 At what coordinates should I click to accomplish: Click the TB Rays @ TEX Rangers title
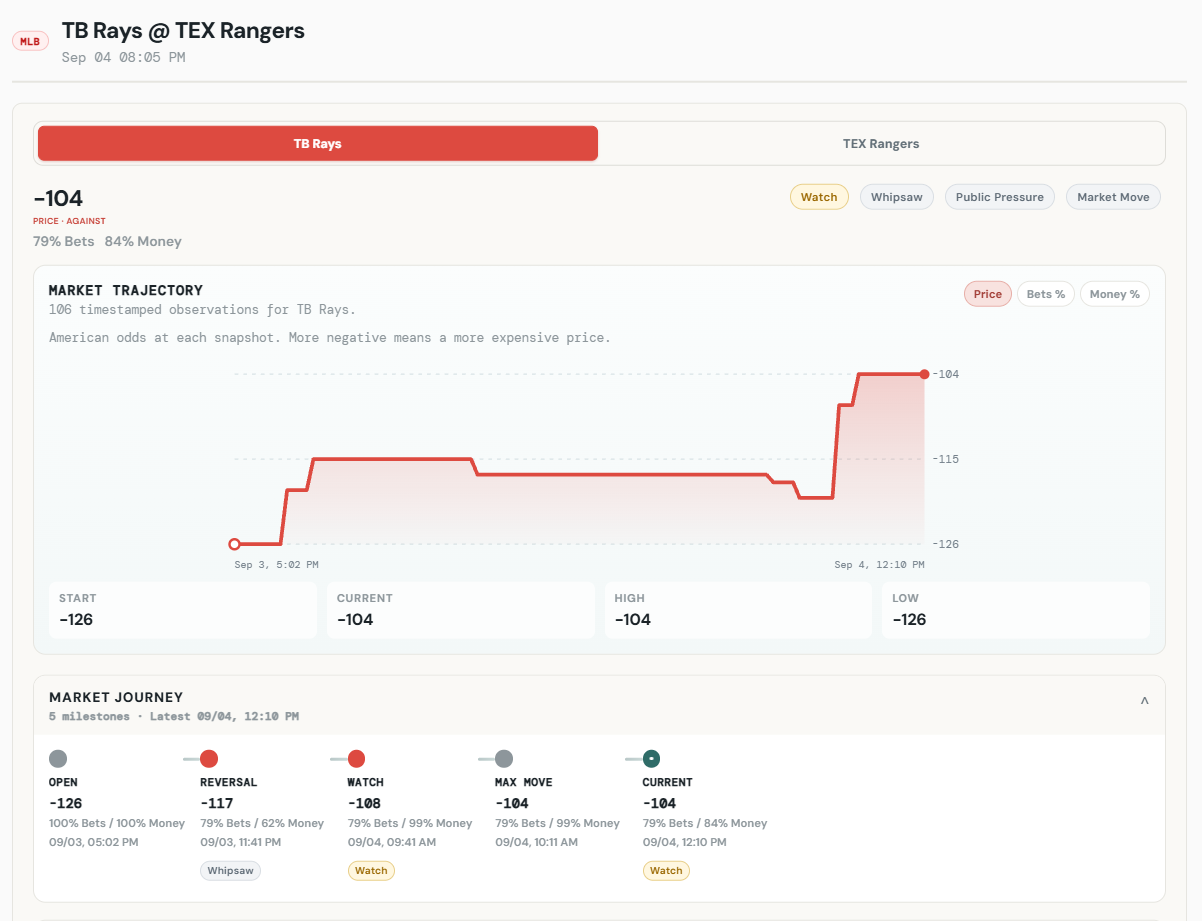click(x=183, y=30)
